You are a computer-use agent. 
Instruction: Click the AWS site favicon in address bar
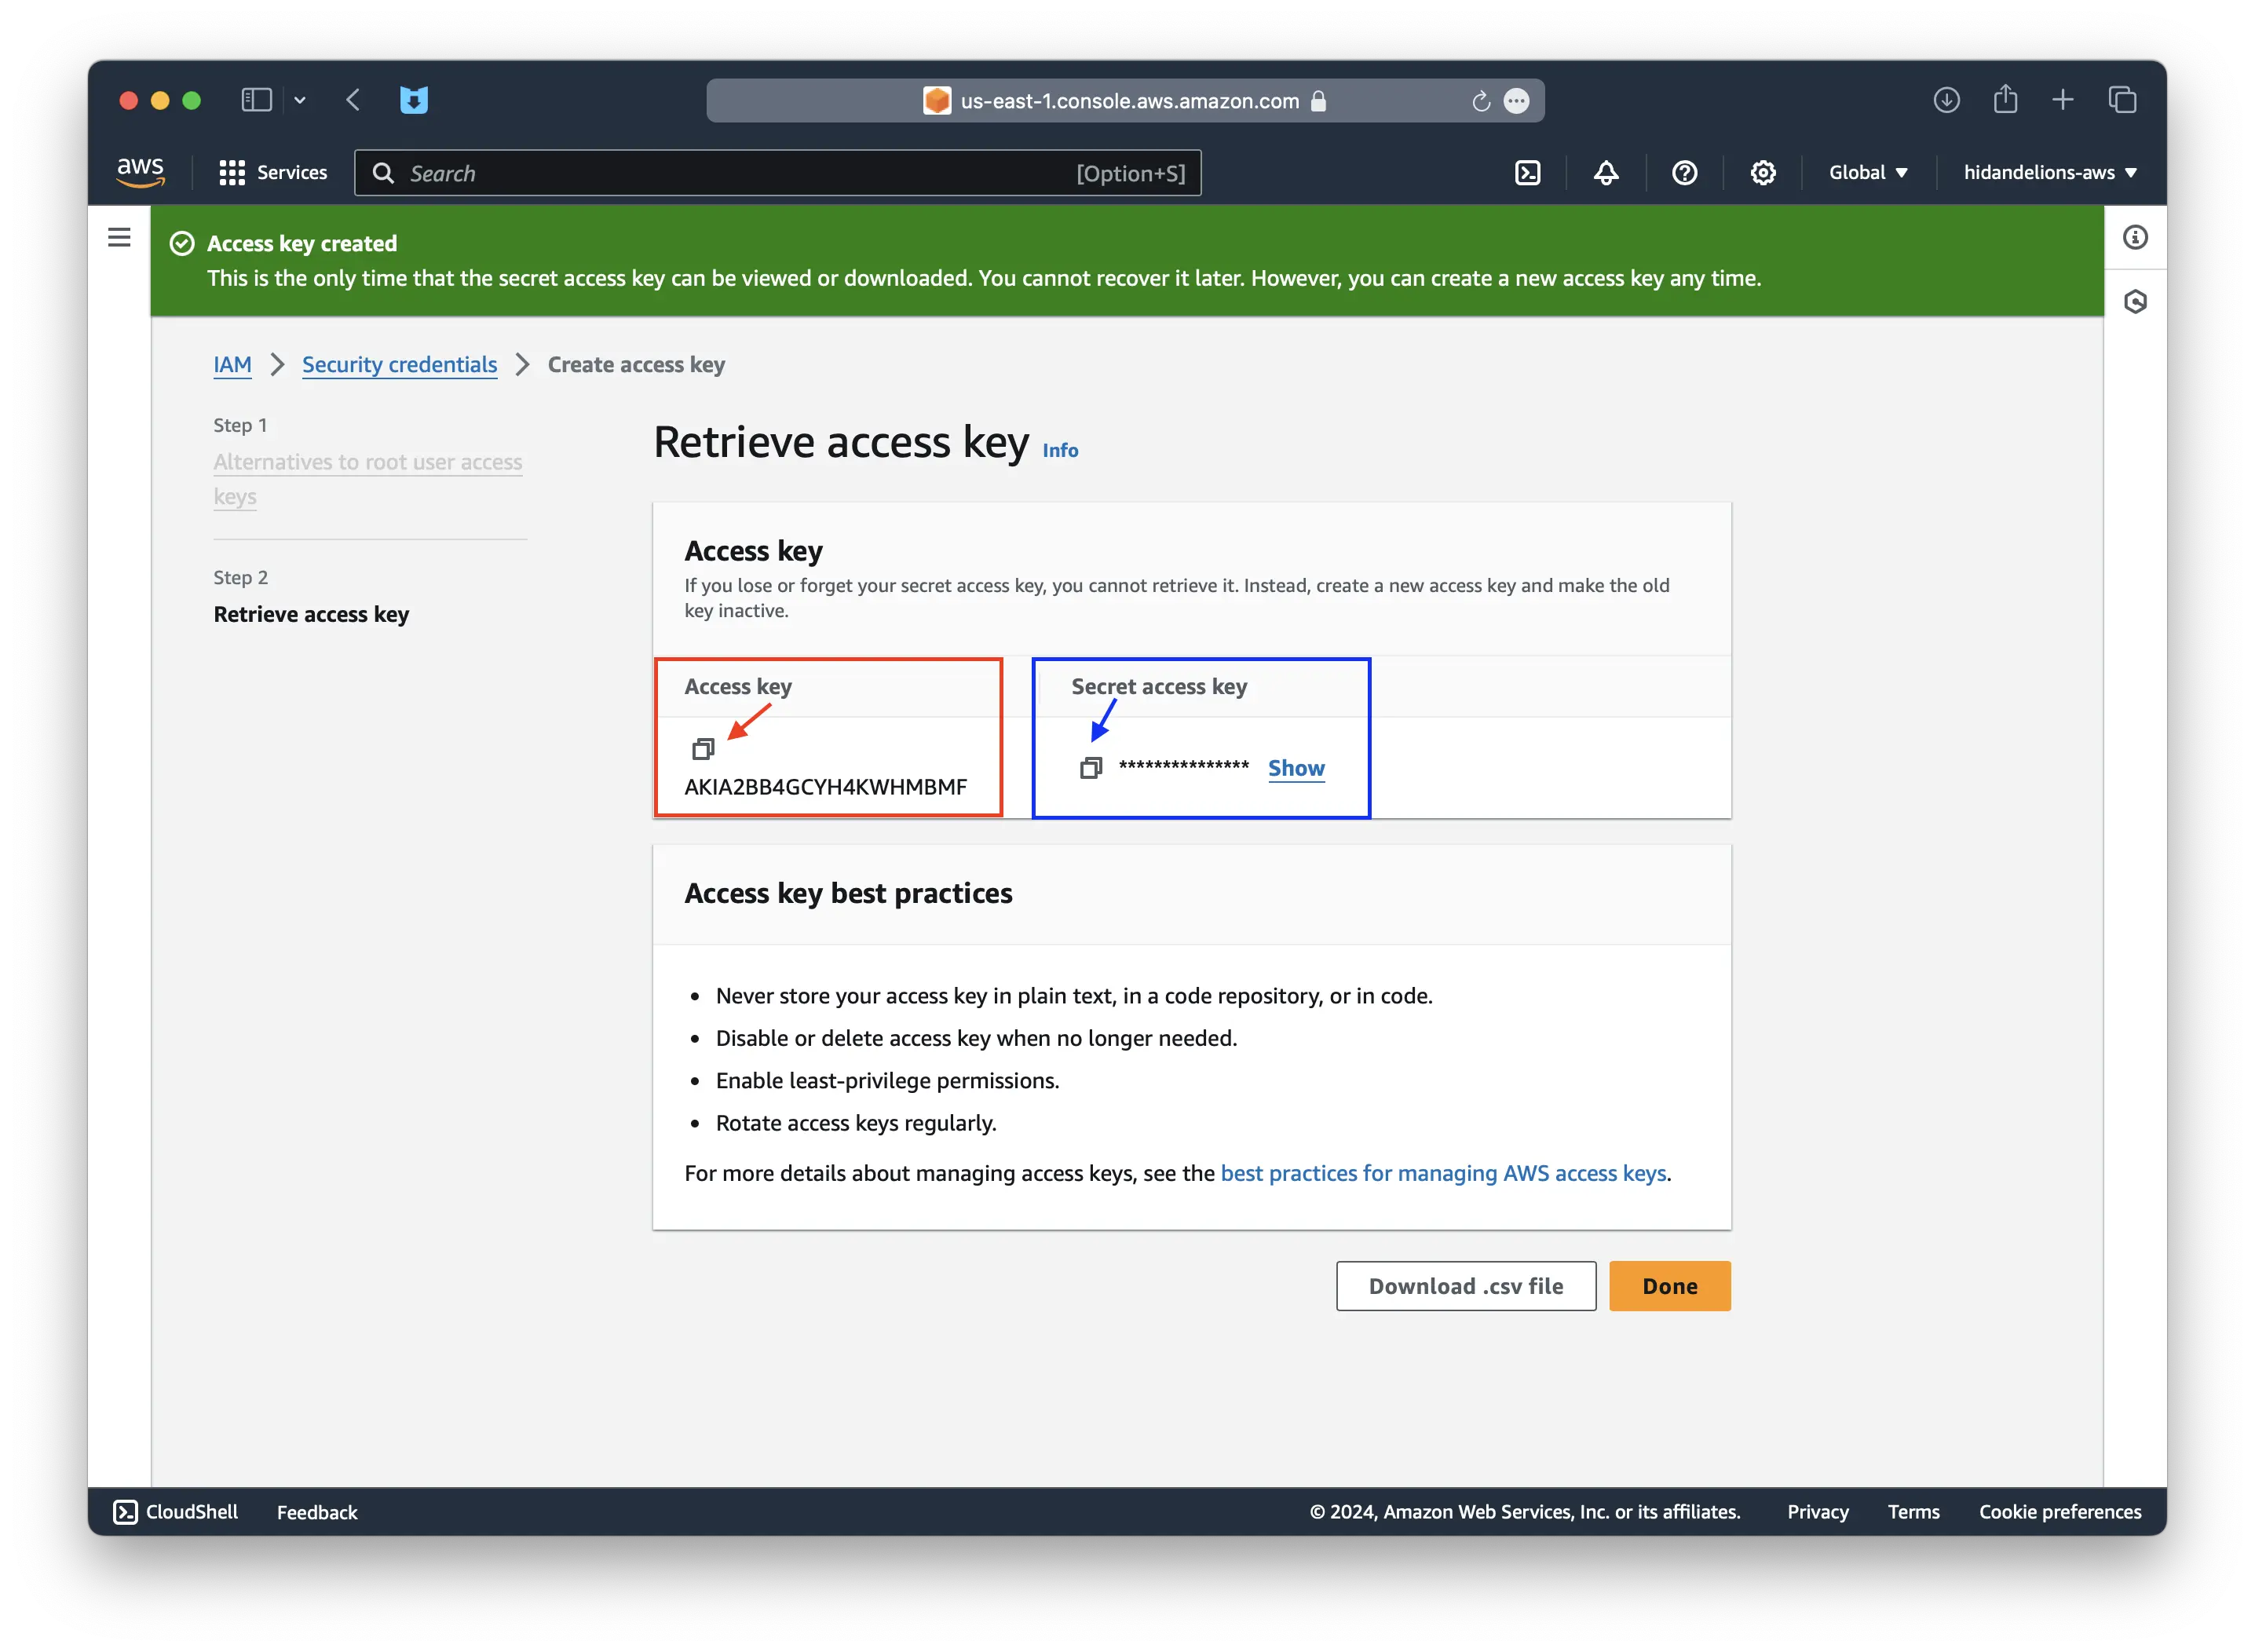936,101
